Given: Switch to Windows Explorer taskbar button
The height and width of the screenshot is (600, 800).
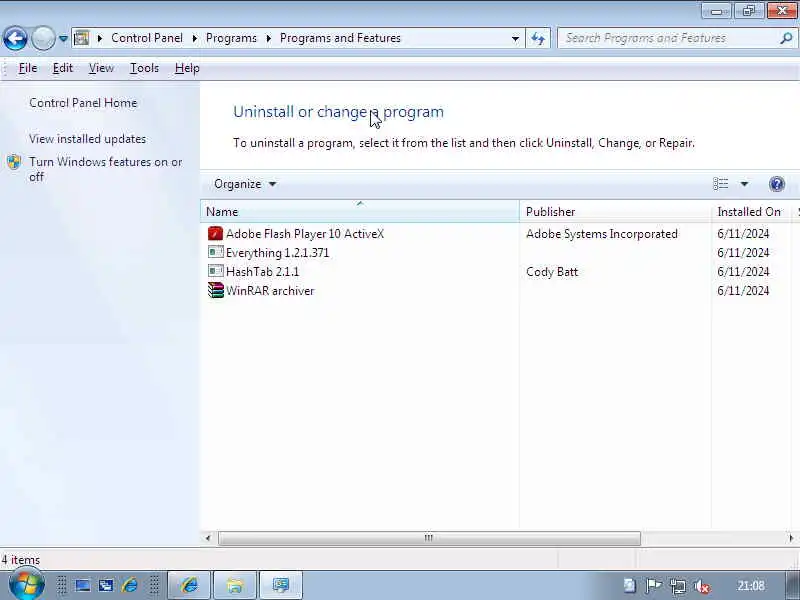Looking at the screenshot, I should pos(235,585).
